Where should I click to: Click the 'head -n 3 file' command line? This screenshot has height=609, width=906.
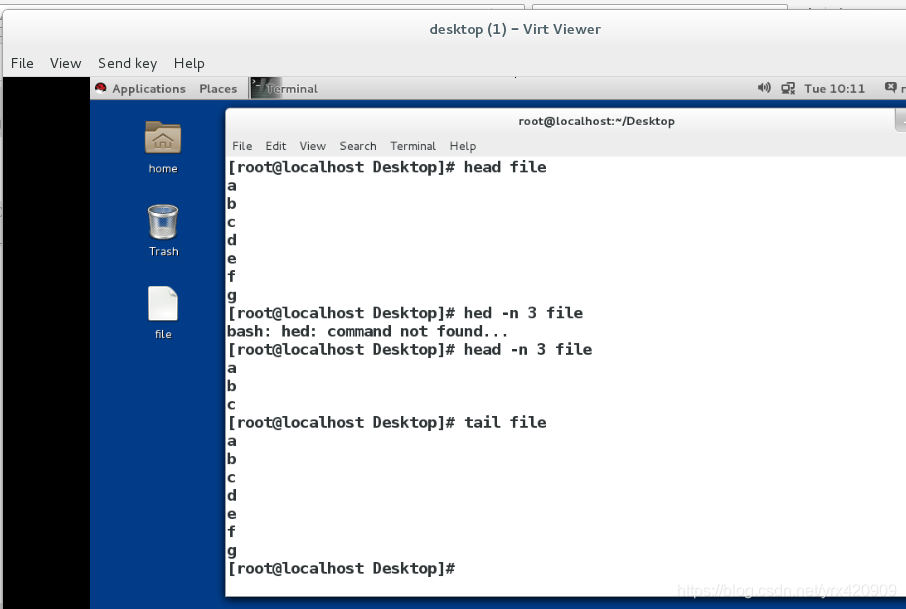[x=410, y=350]
